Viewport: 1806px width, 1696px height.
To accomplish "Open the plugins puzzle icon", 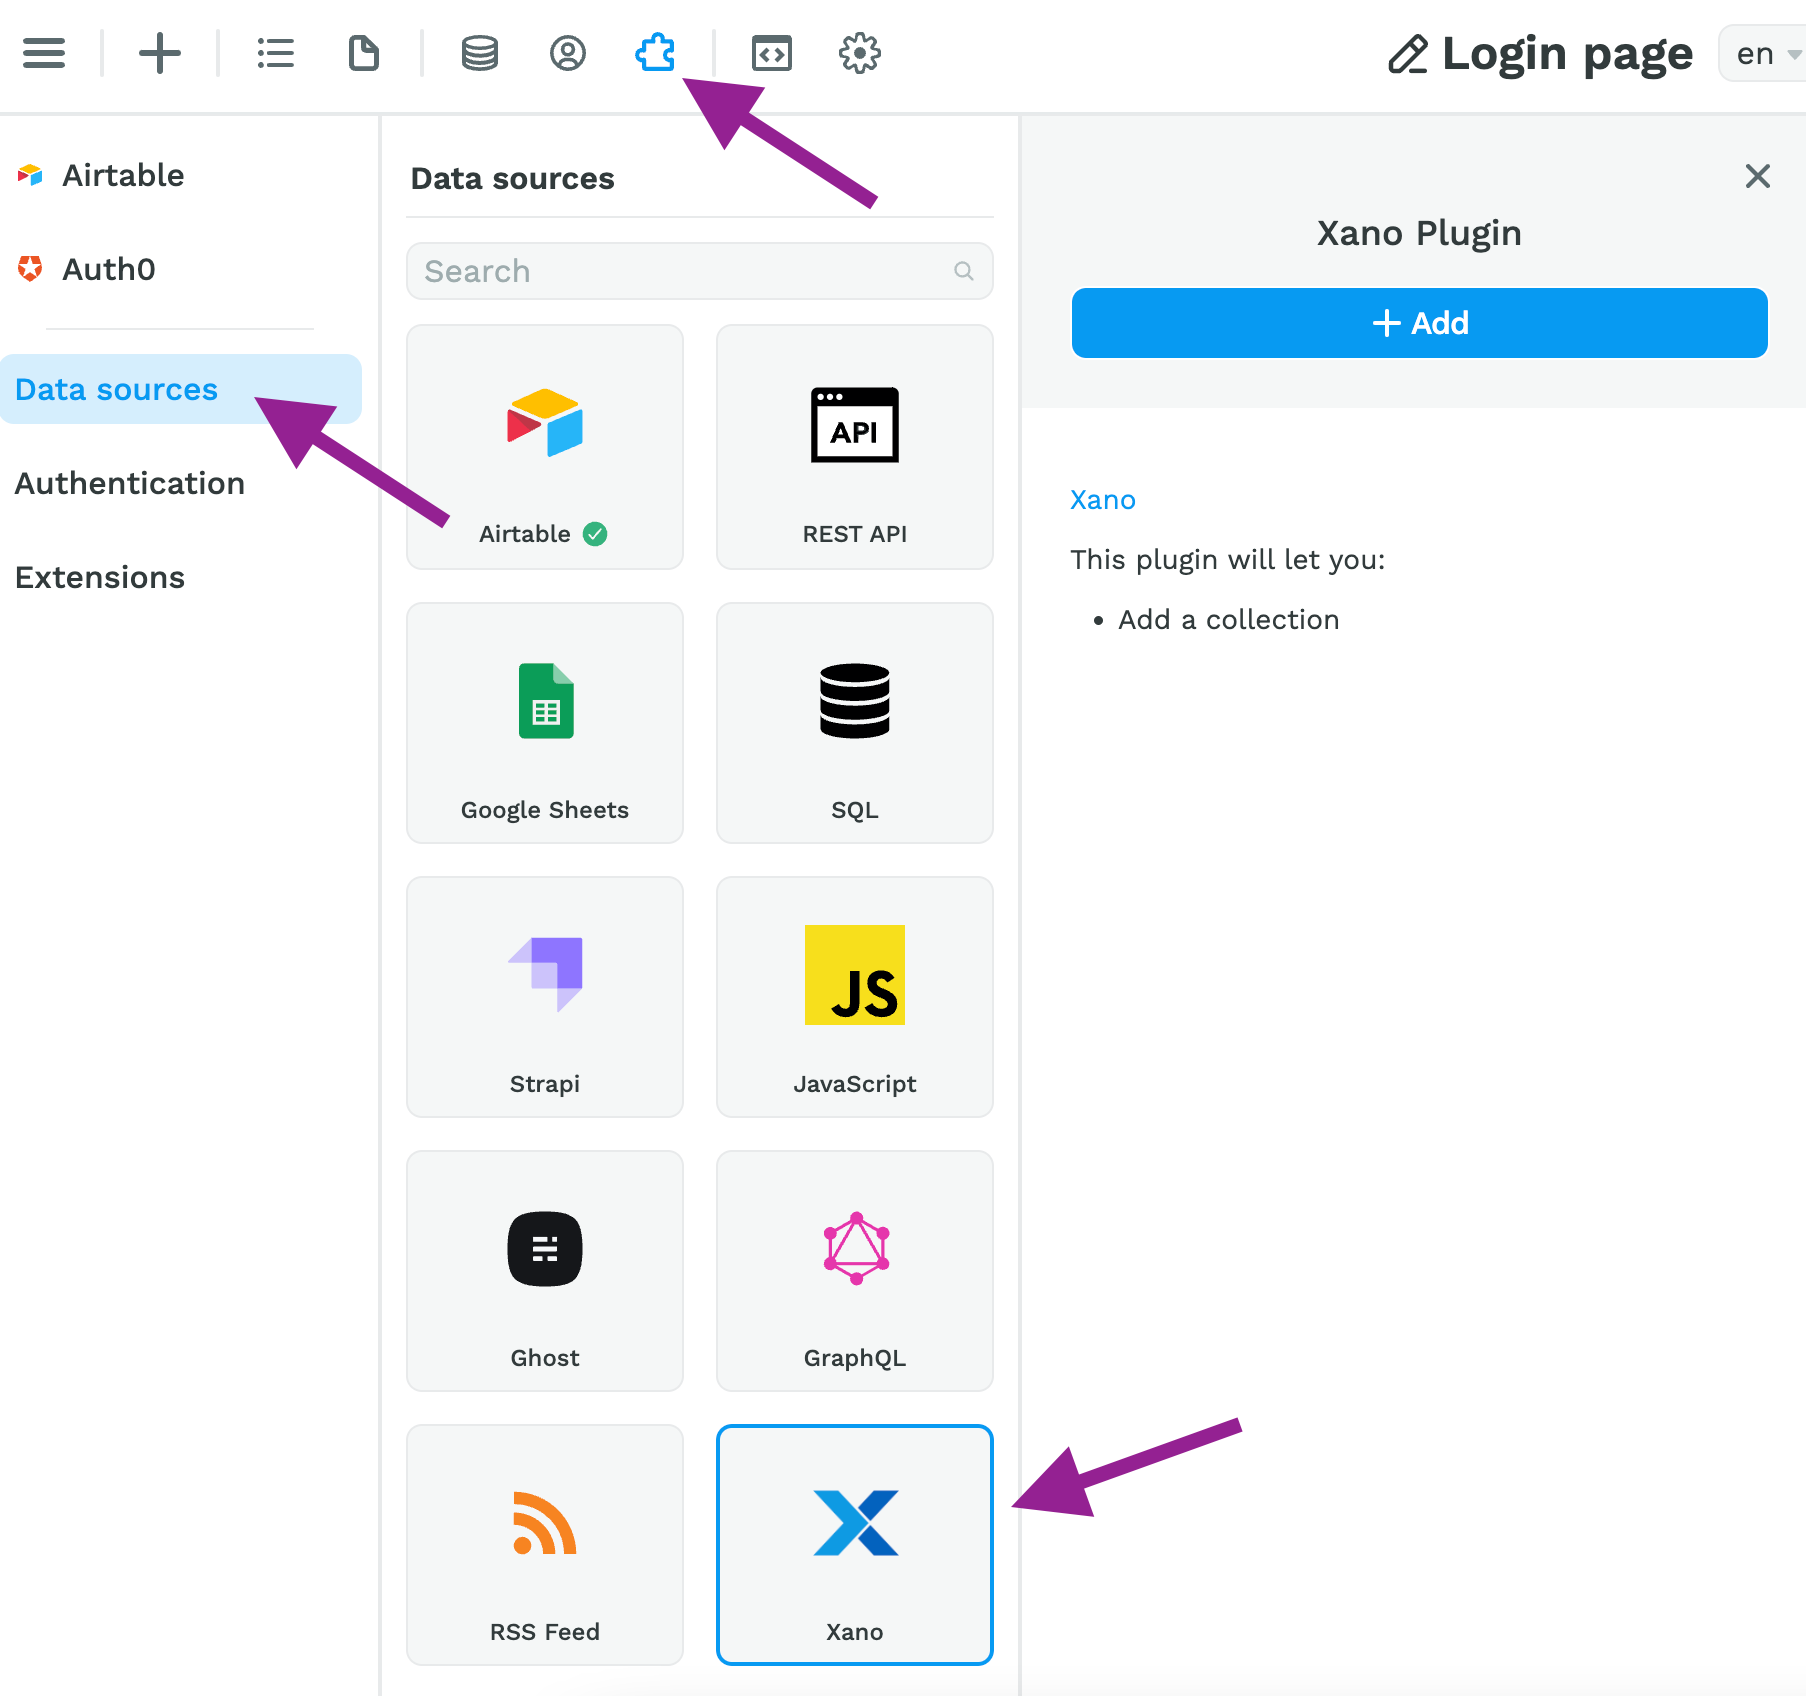I will click(656, 53).
